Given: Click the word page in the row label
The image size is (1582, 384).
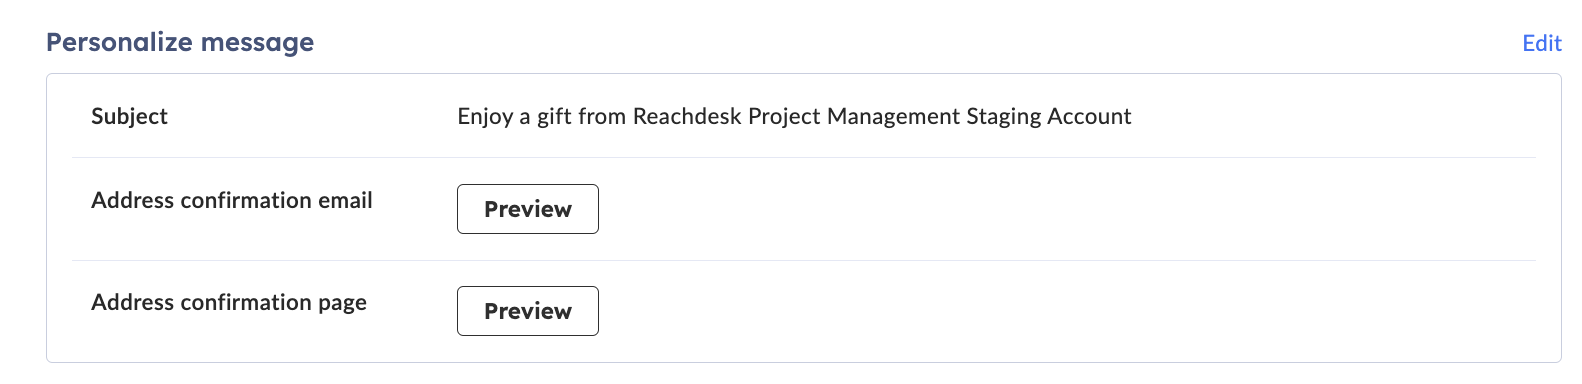Looking at the screenshot, I should (342, 304).
